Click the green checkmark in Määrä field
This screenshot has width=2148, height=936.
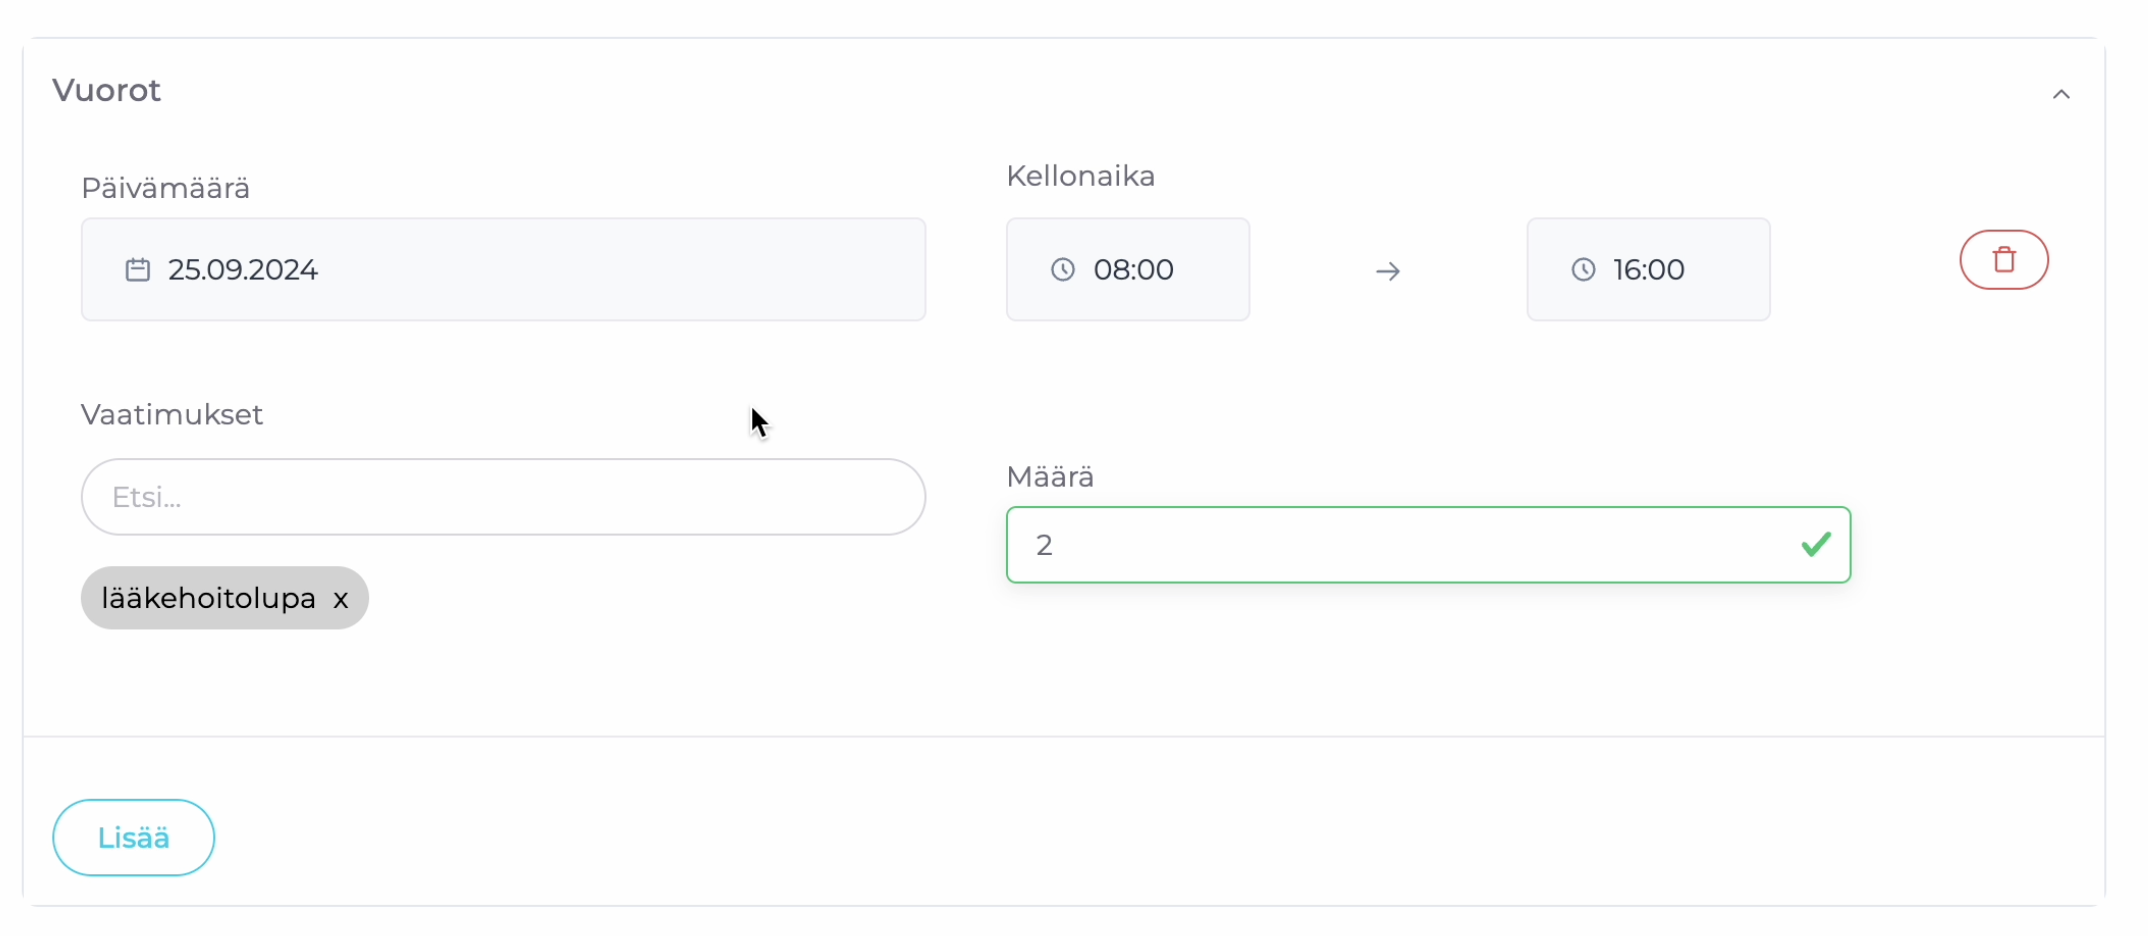[1815, 545]
